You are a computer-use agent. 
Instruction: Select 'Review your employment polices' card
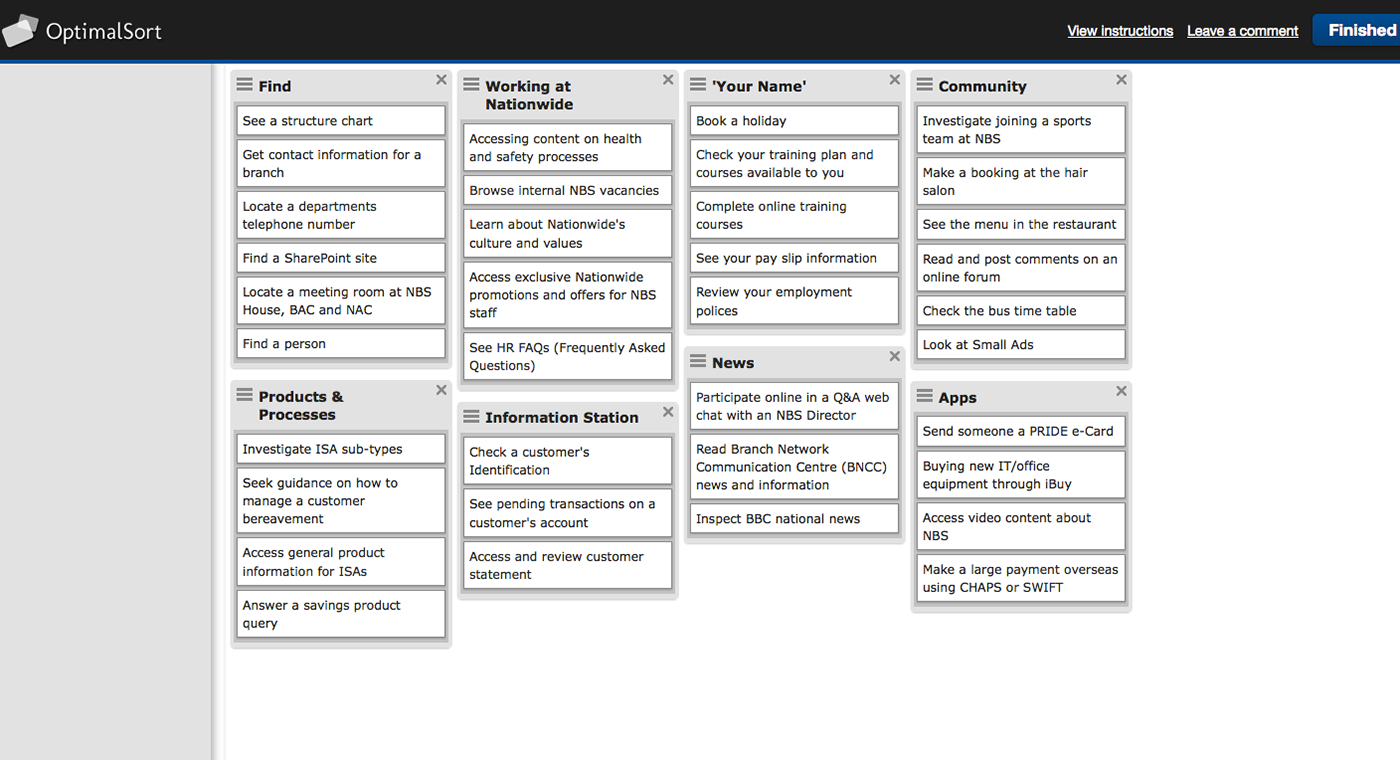coord(795,301)
